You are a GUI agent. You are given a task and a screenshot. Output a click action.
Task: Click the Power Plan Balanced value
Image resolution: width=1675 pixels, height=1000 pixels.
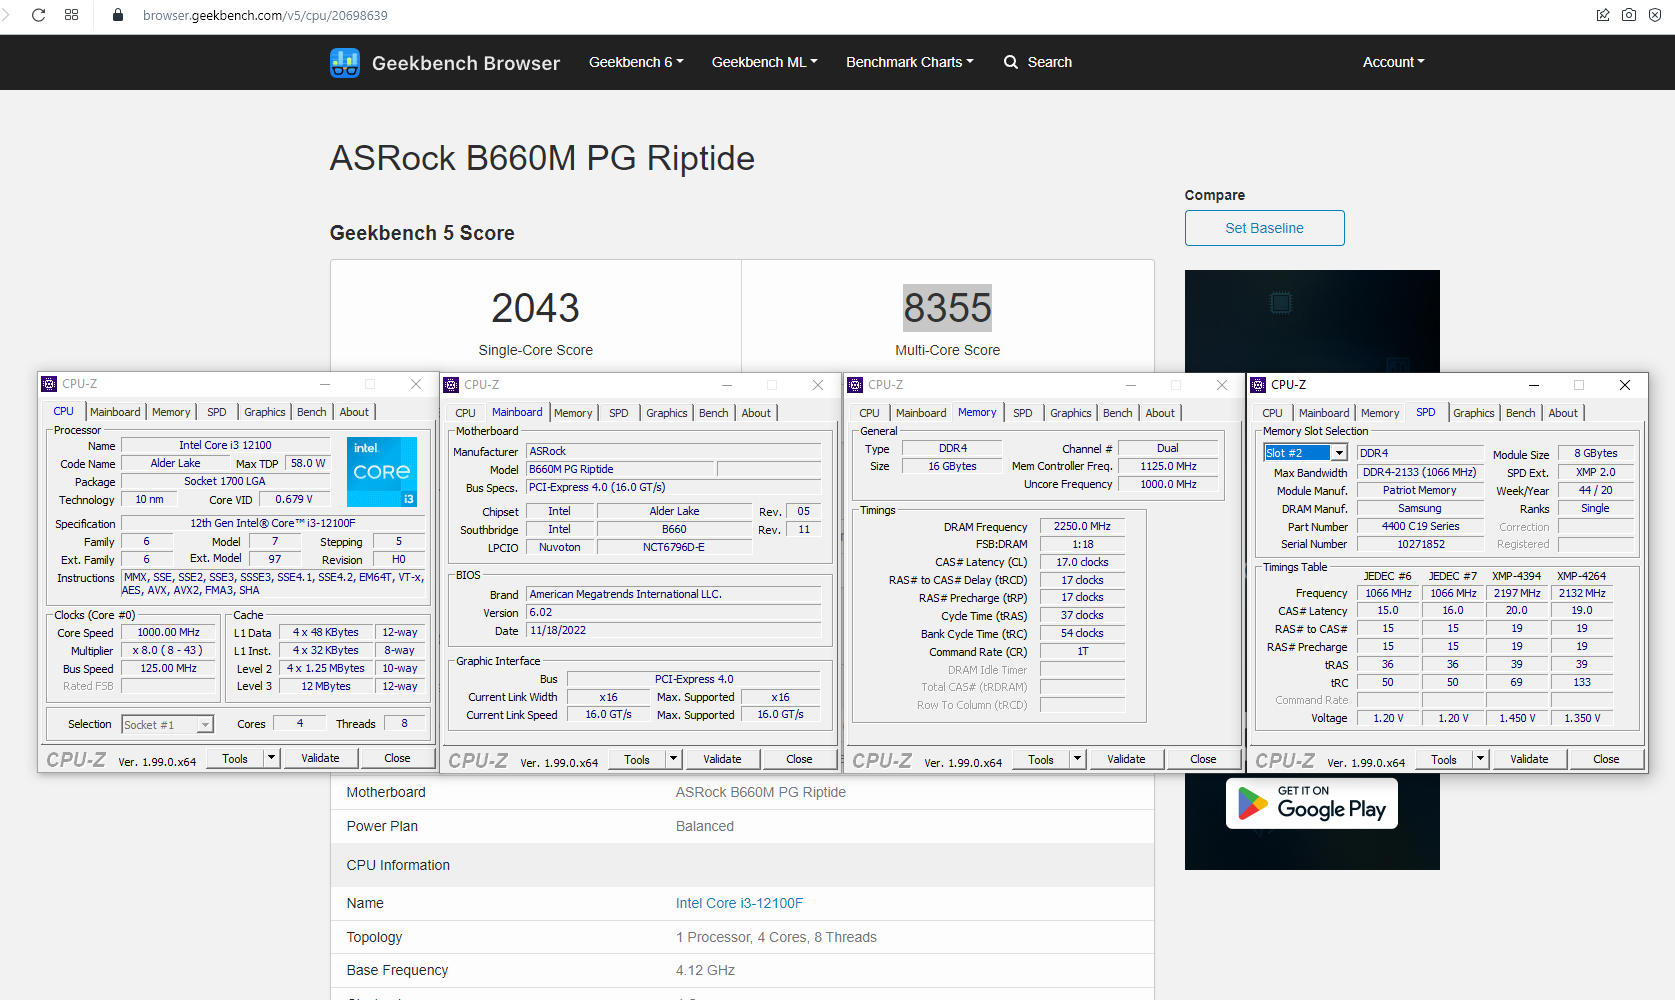[705, 826]
